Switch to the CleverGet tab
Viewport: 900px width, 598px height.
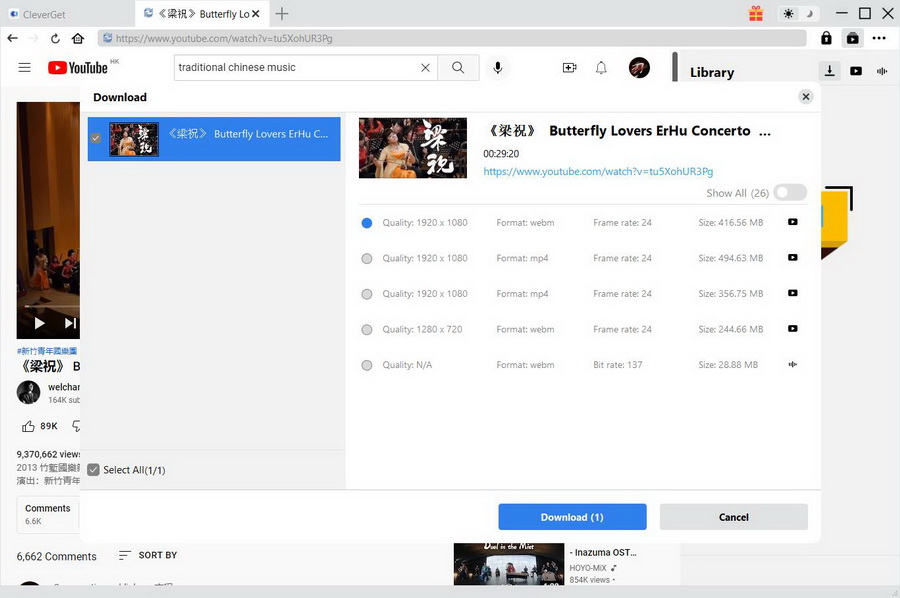pyautogui.click(x=66, y=14)
